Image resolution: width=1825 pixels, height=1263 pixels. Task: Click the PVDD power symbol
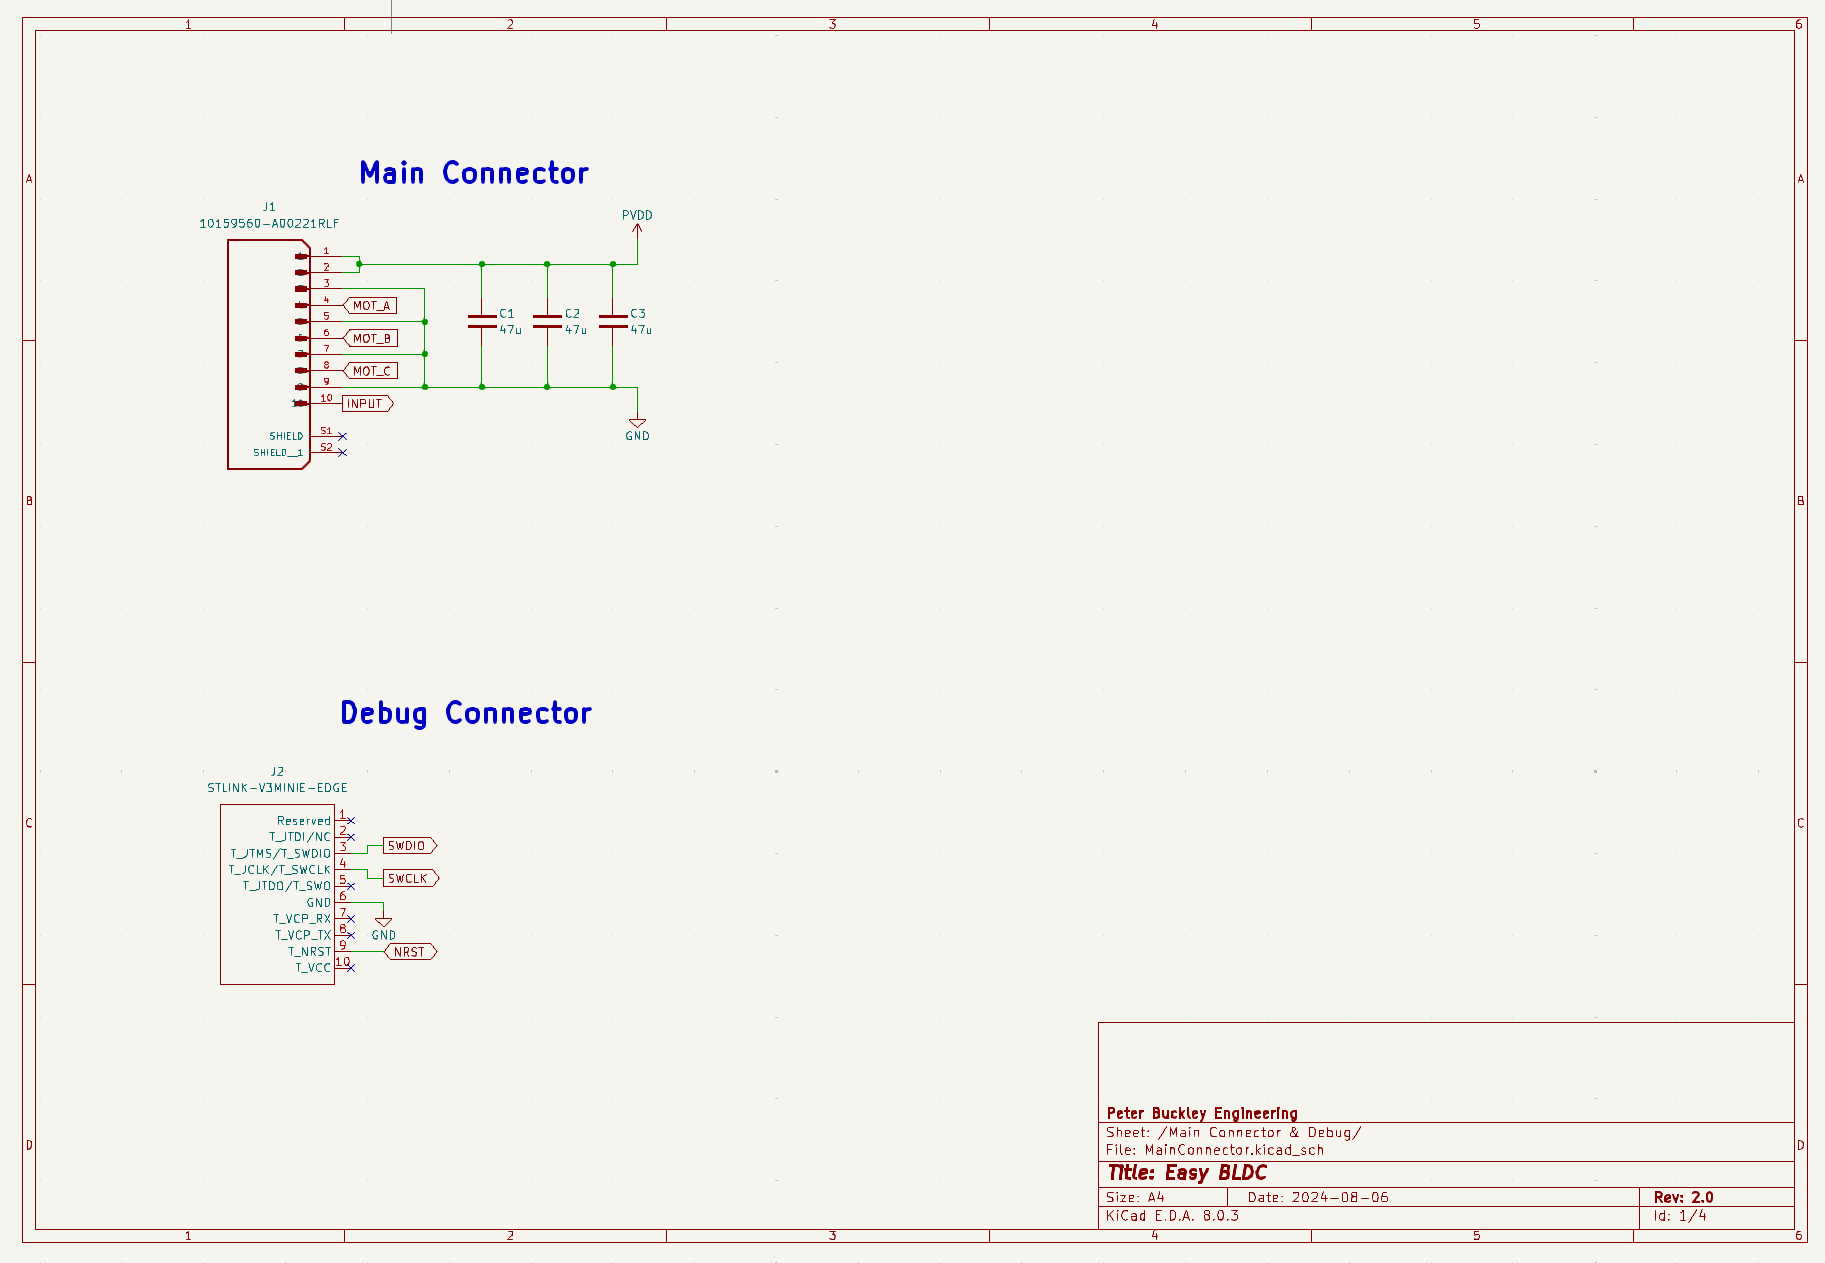tap(637, 223)
